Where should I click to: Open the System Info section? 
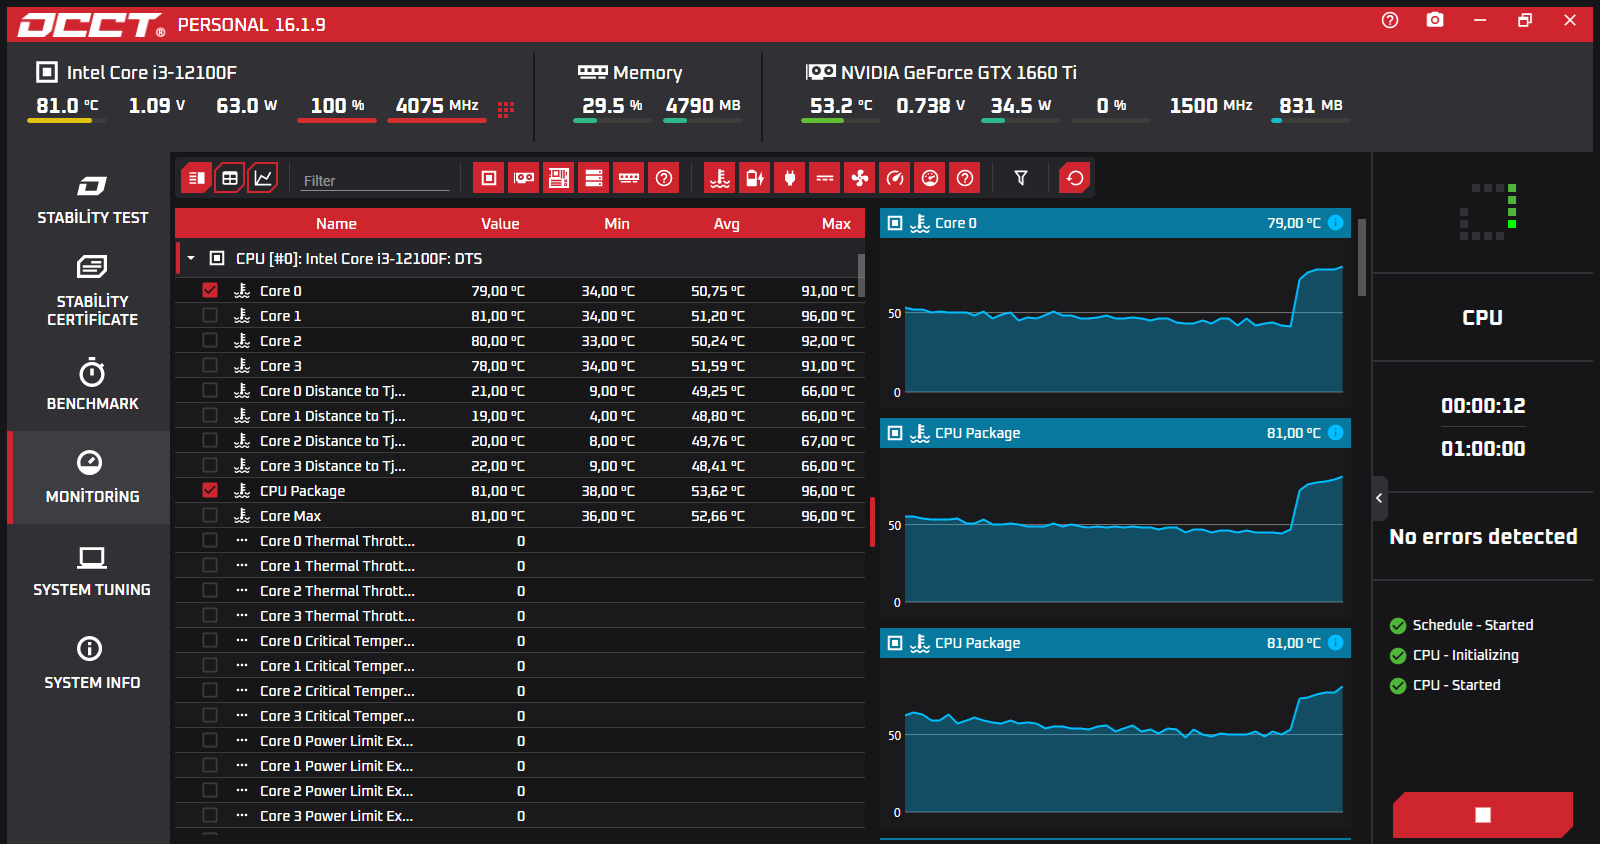(x=92, y=664)
